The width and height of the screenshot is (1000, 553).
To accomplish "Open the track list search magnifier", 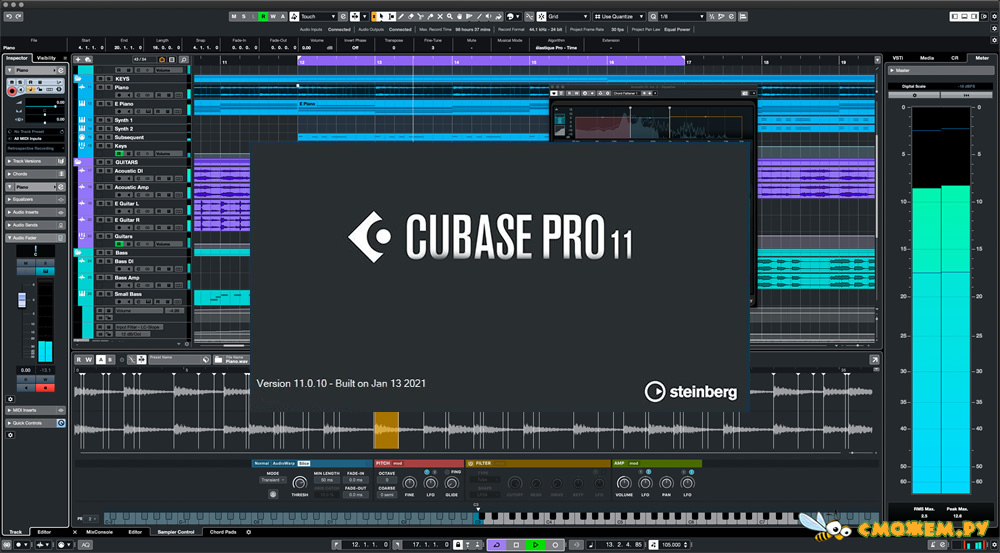I will click(x=184, y=59).
